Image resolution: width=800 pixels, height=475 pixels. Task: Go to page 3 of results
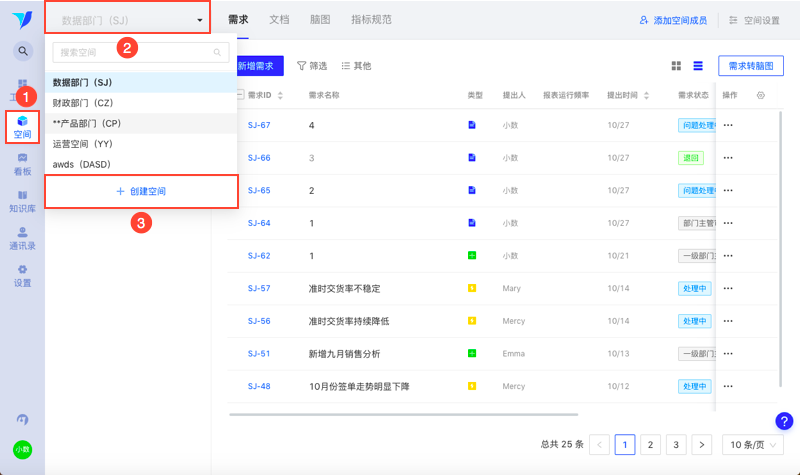(676, 445)
